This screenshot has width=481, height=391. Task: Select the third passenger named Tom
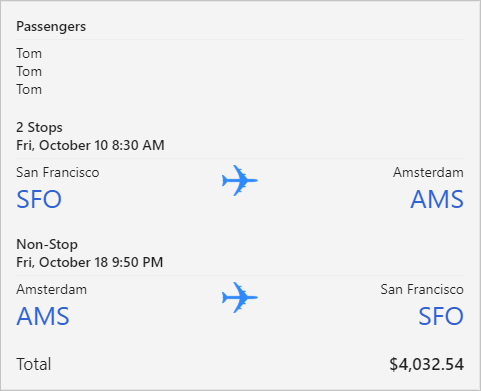(x=29, y=90)
